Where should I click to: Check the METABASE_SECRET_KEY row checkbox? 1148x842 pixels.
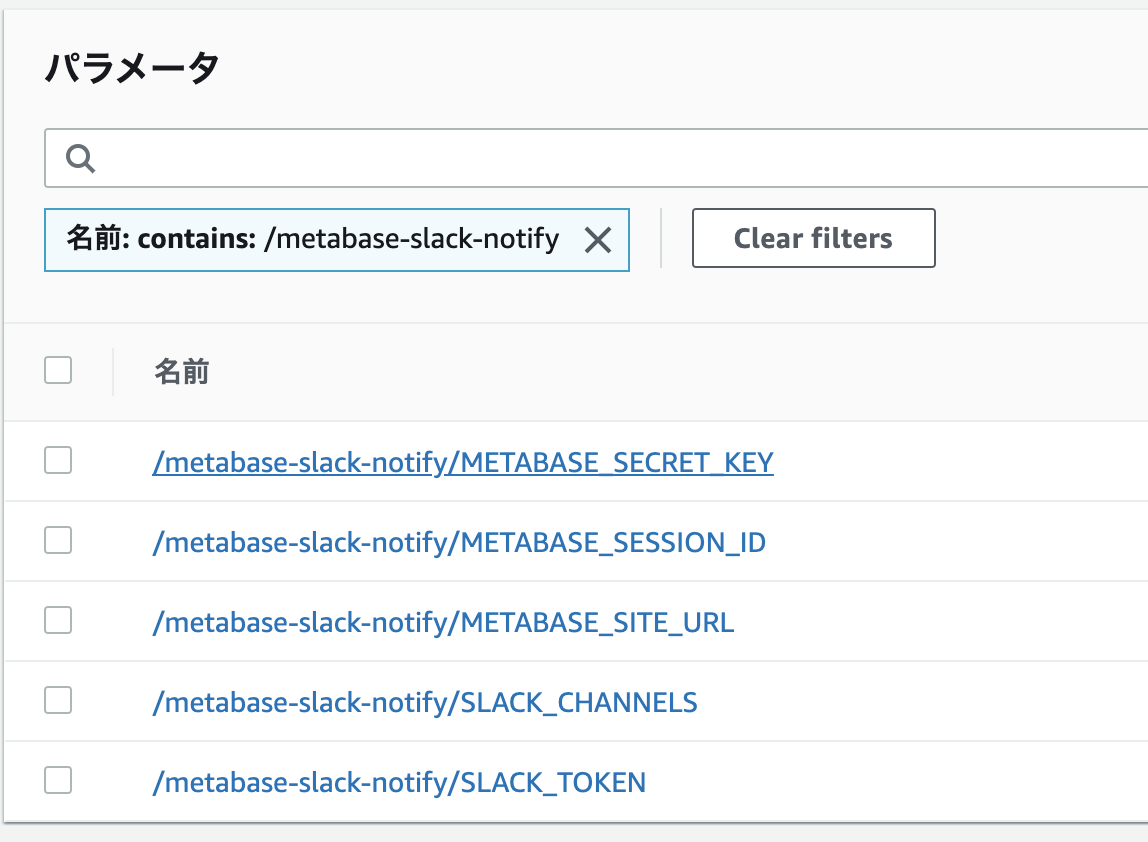tap(58, 461)
